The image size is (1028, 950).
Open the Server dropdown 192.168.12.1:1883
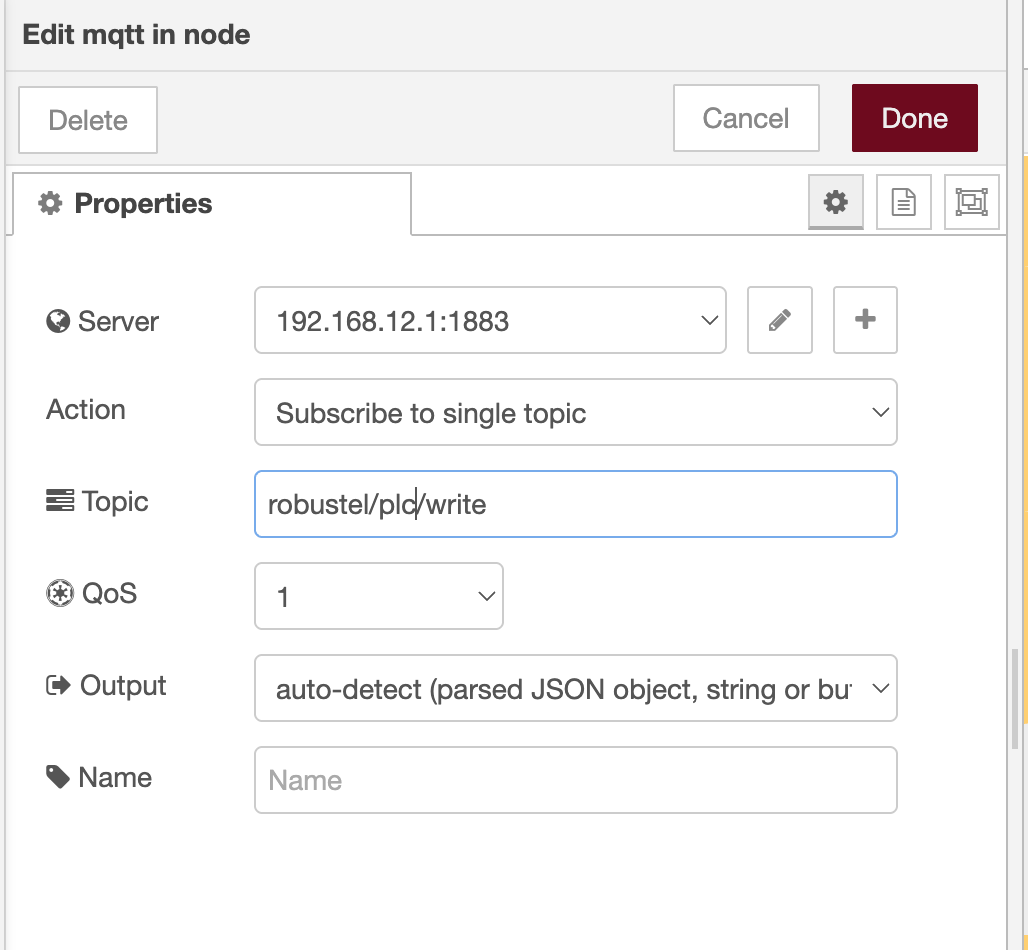point(490,321)
